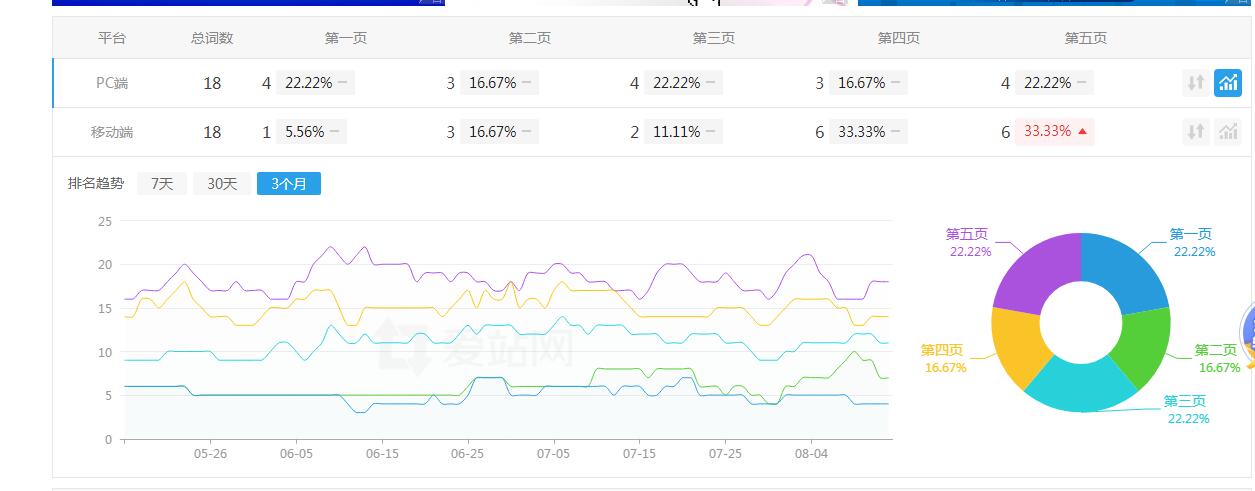Click the up-down arrows icon in PC端 row
Screen dimensions: 1255x491
(1195, 83)
